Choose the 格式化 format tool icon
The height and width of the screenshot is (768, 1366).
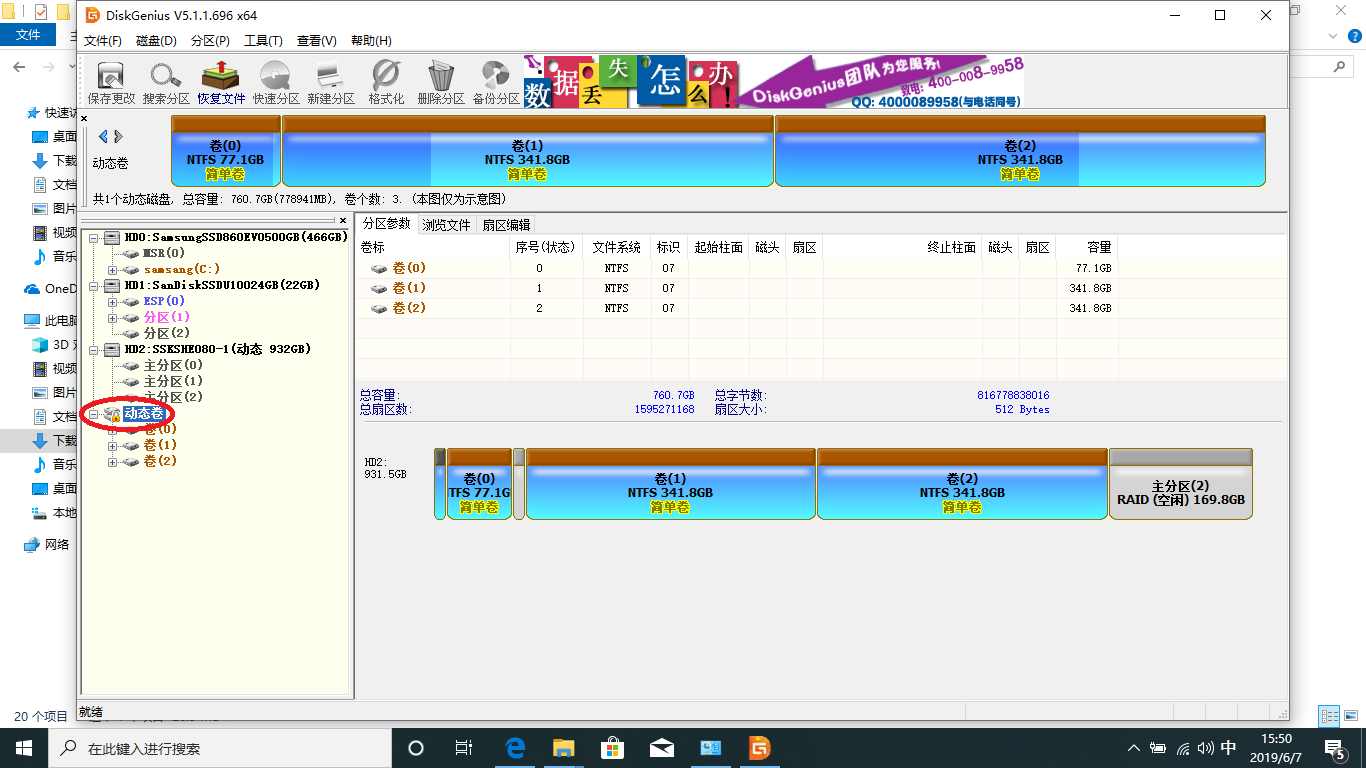click(x=386, y=82)
